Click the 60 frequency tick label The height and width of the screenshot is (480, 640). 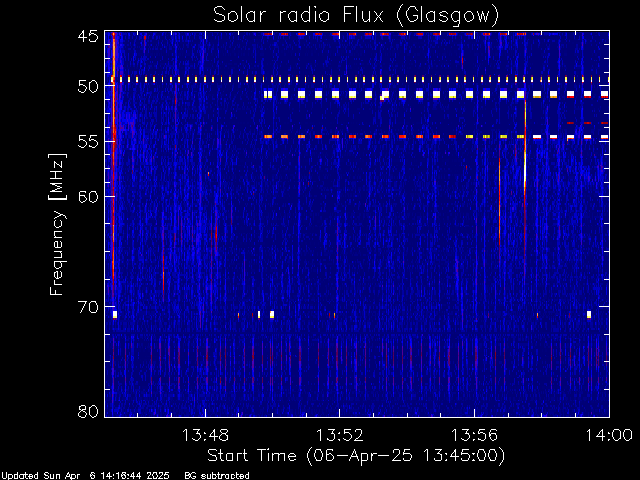tap(88, 196)
